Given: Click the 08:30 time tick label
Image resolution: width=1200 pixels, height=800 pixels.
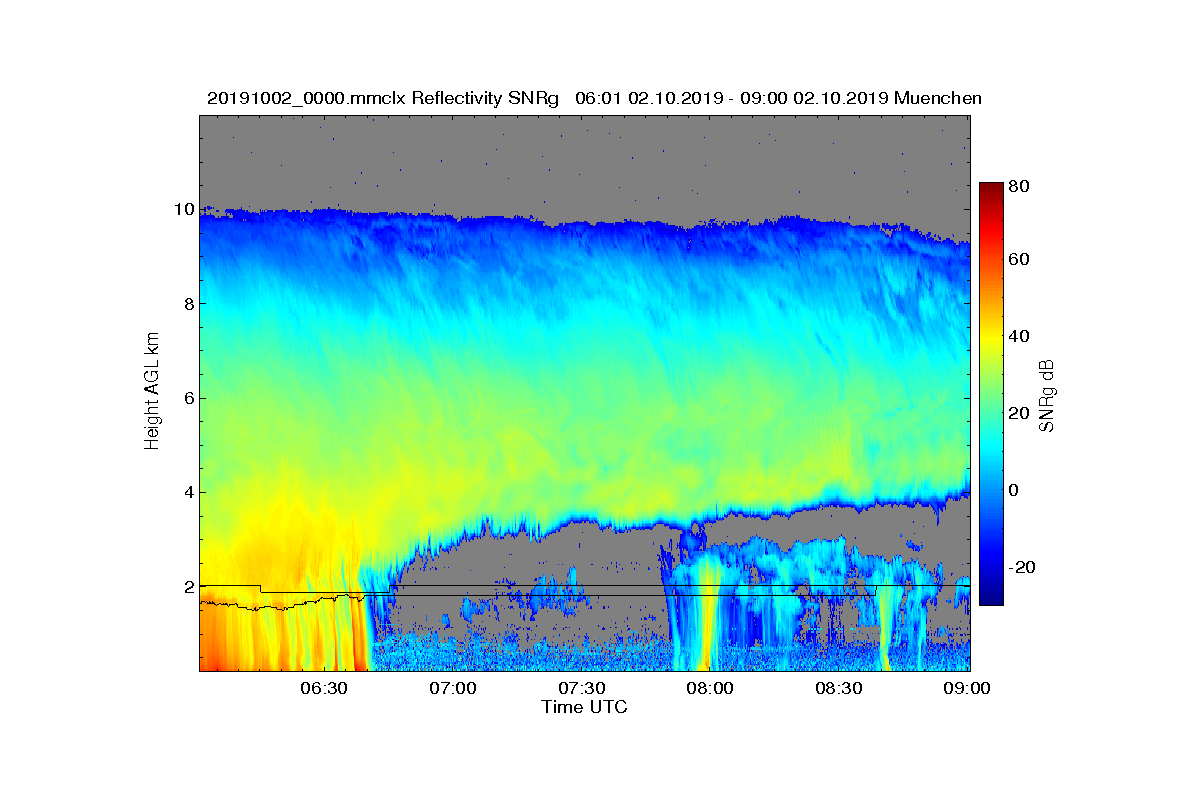Looking at the screenshot, I should 840,689.
